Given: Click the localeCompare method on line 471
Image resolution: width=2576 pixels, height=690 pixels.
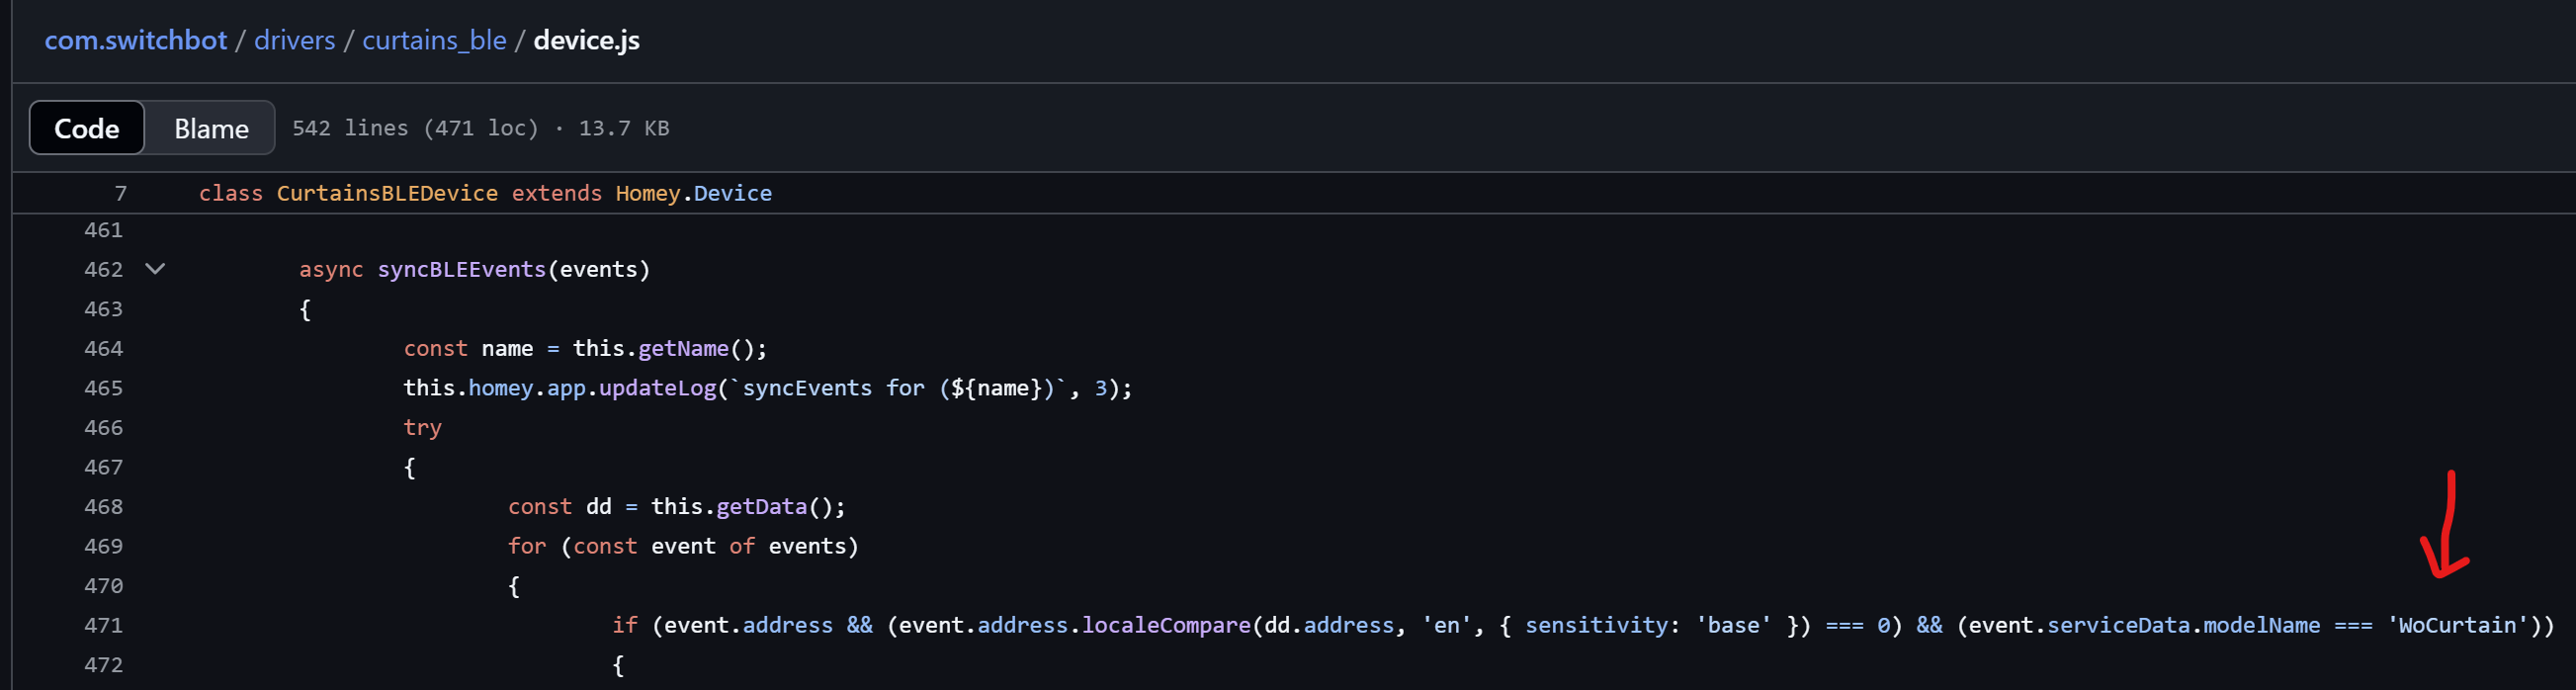Looking at the screenshot, I should (x=1166, y=625).
